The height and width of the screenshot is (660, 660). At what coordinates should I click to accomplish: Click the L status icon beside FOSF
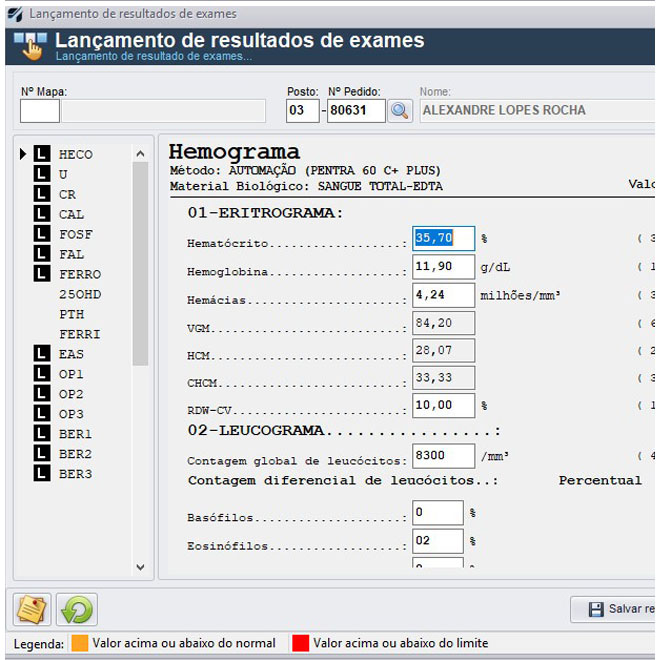coord(42,234)
